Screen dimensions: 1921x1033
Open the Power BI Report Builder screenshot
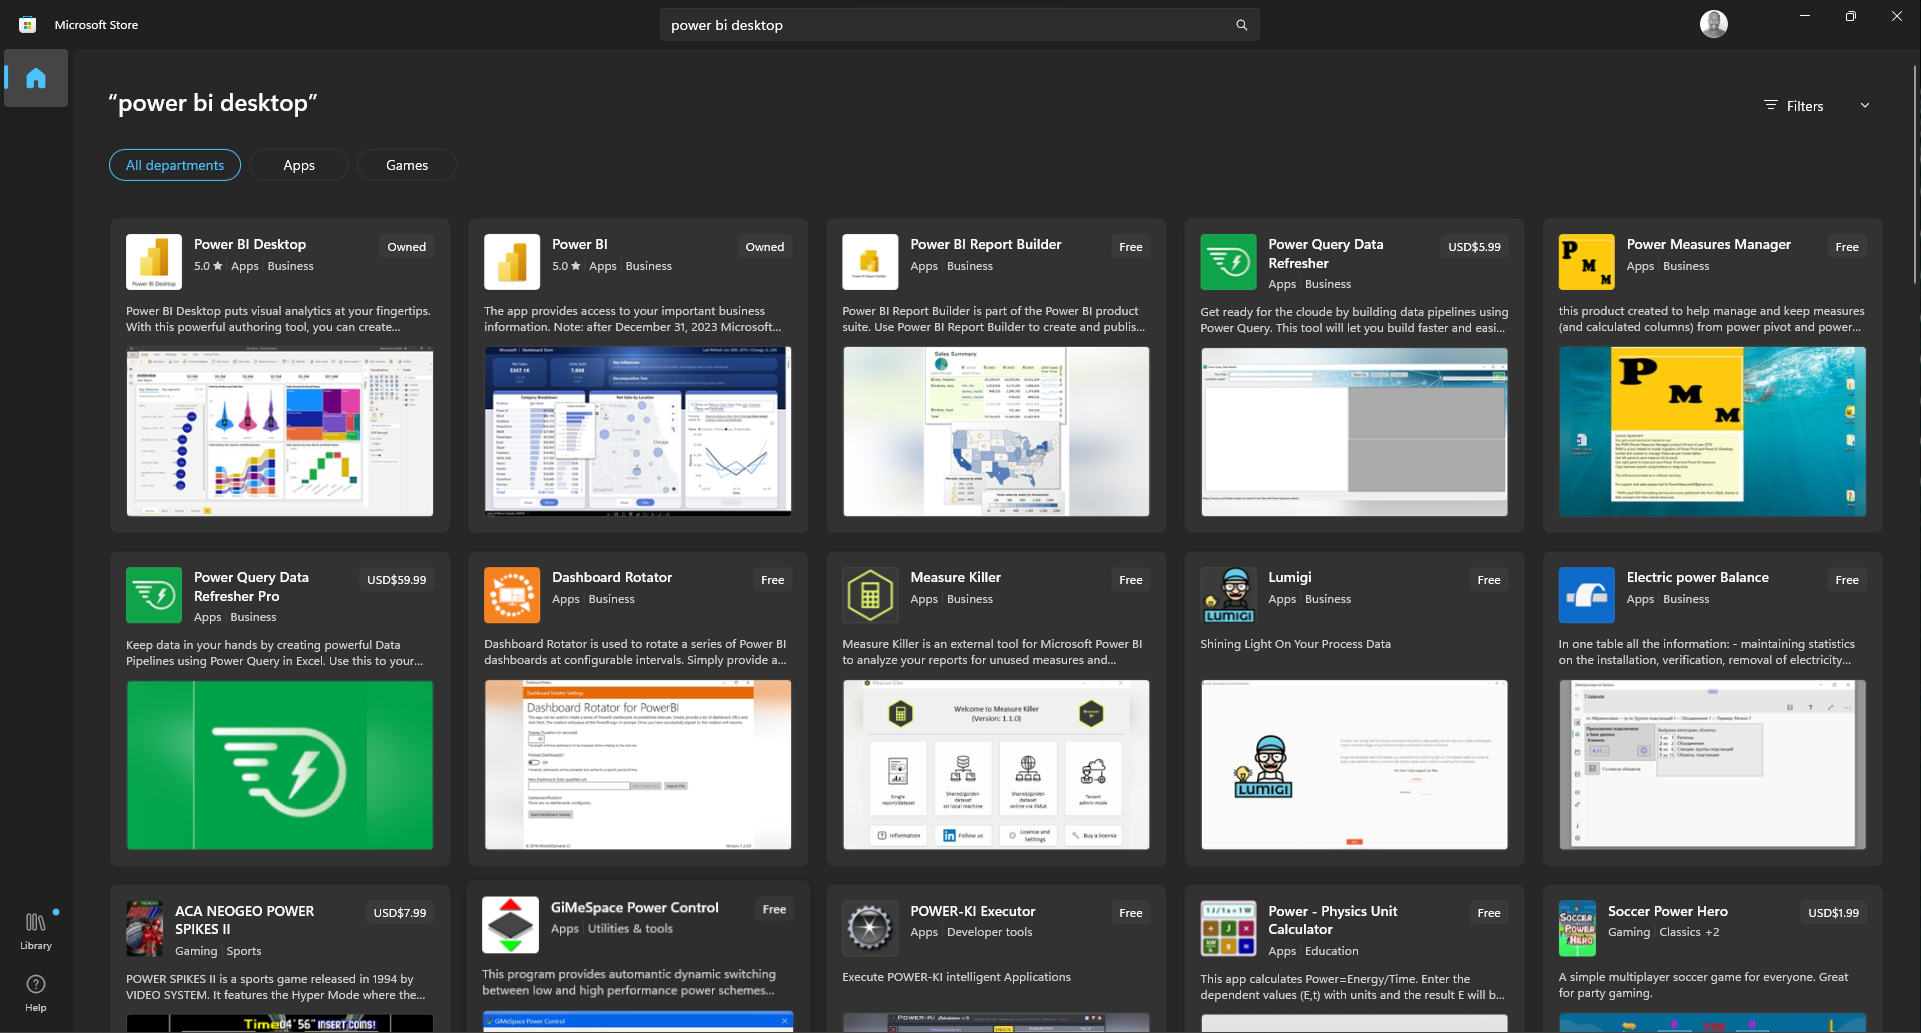pos(996,431)
